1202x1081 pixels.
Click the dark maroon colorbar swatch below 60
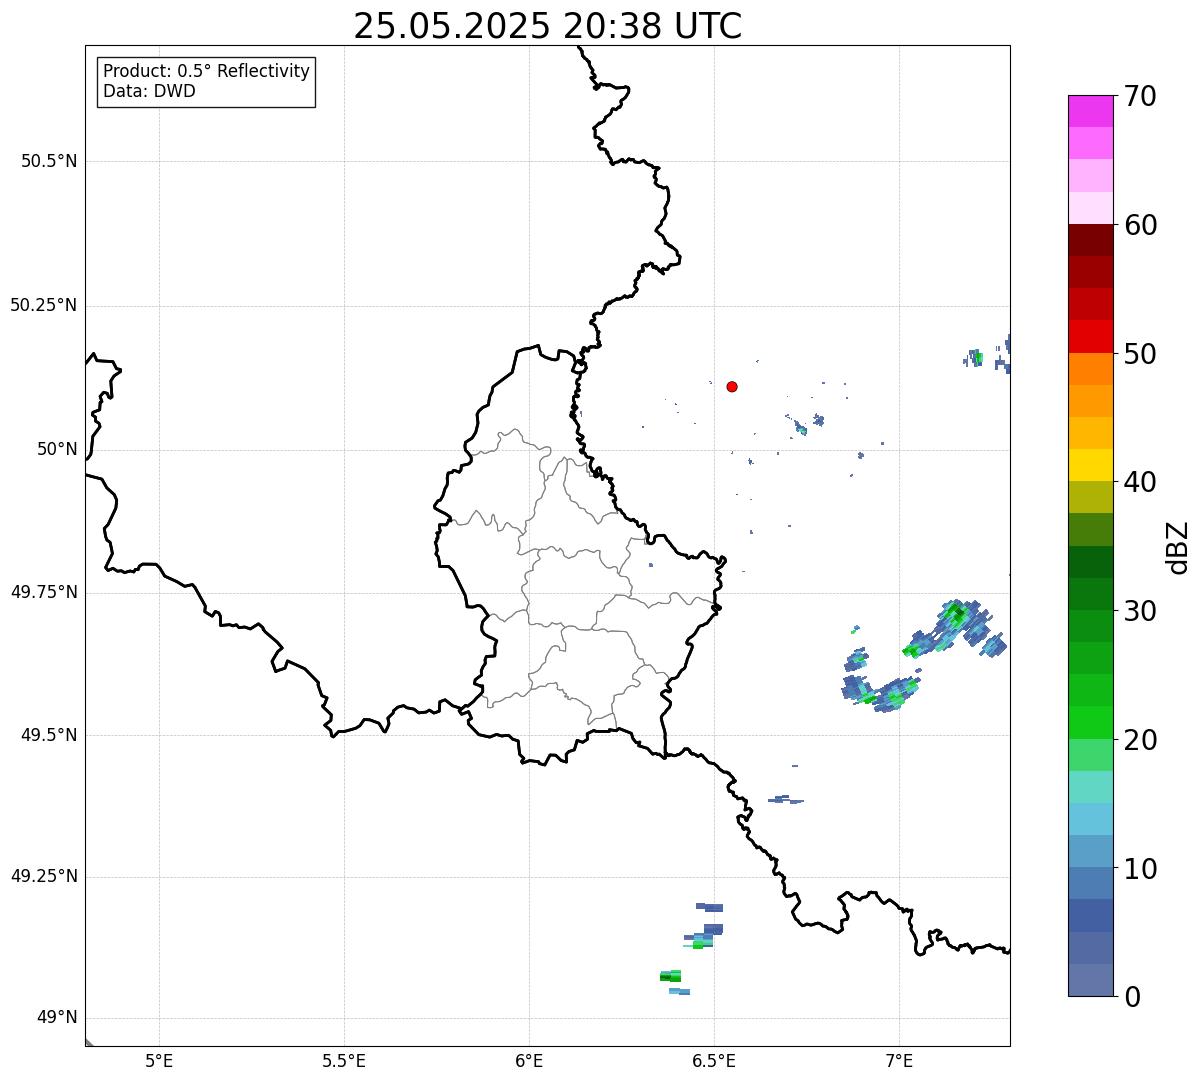1090,240
